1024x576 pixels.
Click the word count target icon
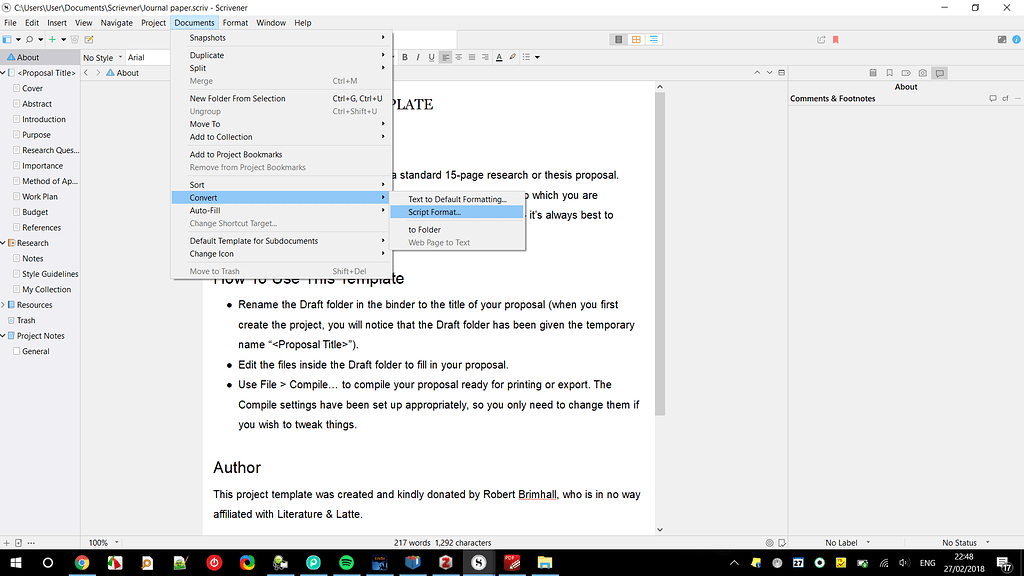[x=769, y=543]
